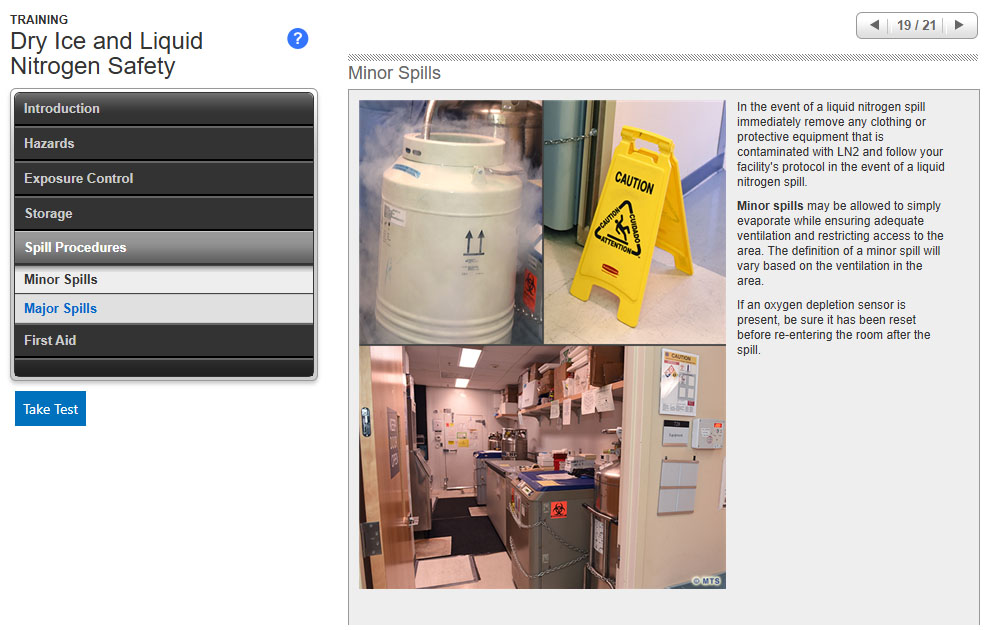
Task: Click the bold 'Minor spills' paragraph text
Action: pos(839,236)
